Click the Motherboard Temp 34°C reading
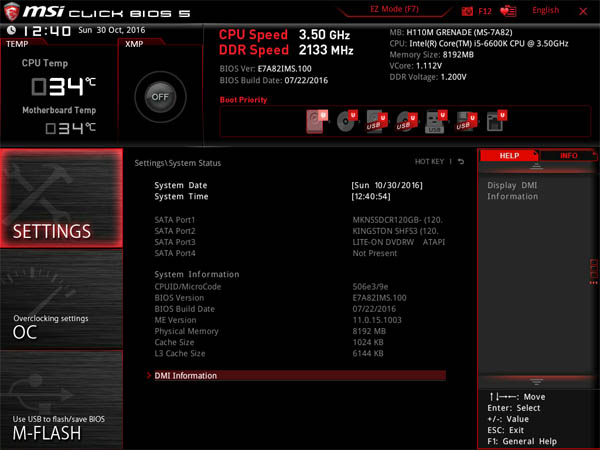Viewport: 600px width, 450px height. click(70, 128)
